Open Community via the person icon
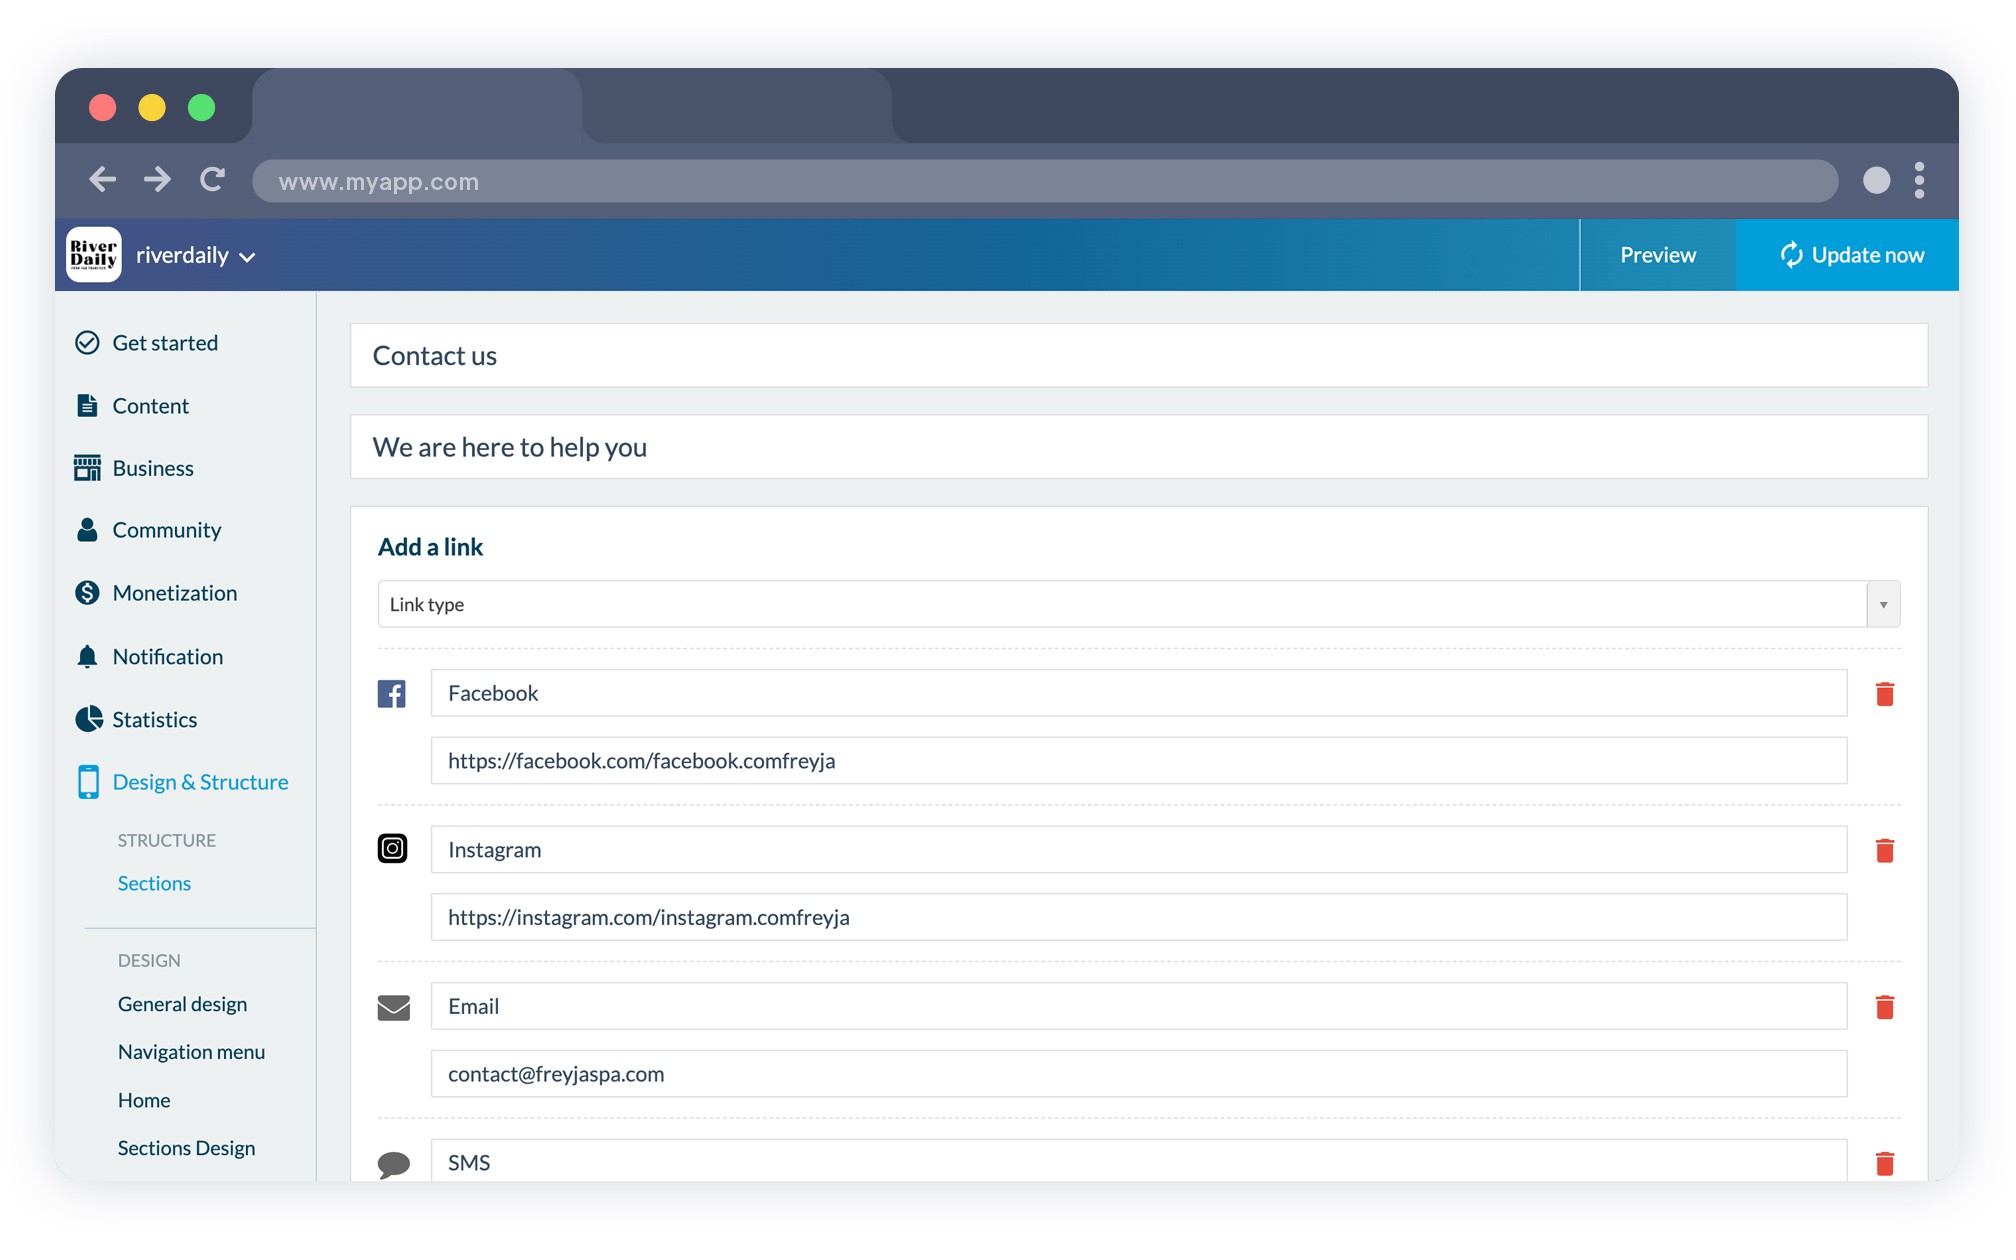This screenshot has height=1260, width=2016. click(x=87, y=529)
